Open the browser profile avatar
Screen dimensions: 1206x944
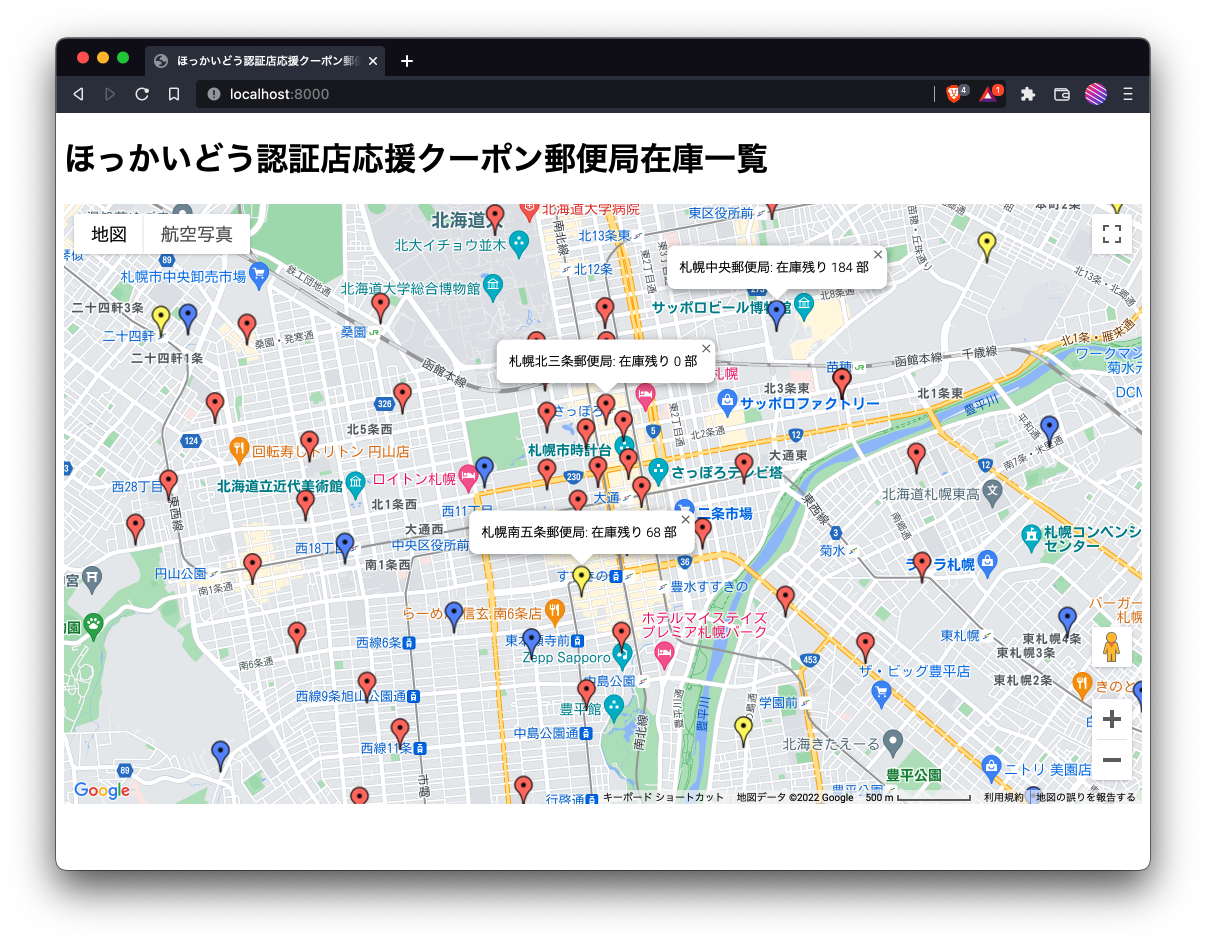click(x=1096, y=94)
